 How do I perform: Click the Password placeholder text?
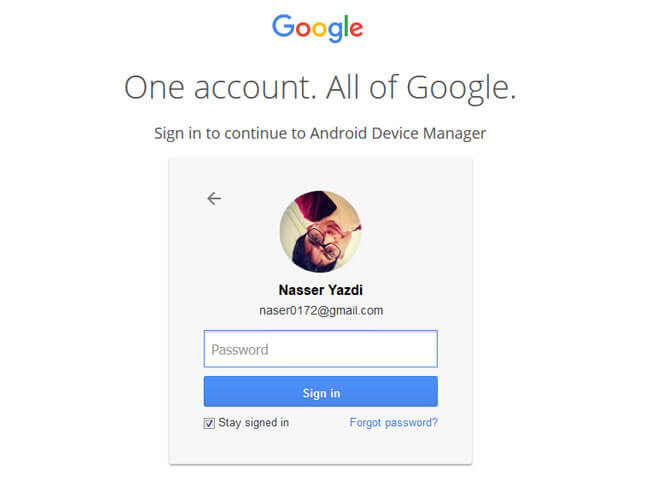pyautogui.click(x=240, y=350)
